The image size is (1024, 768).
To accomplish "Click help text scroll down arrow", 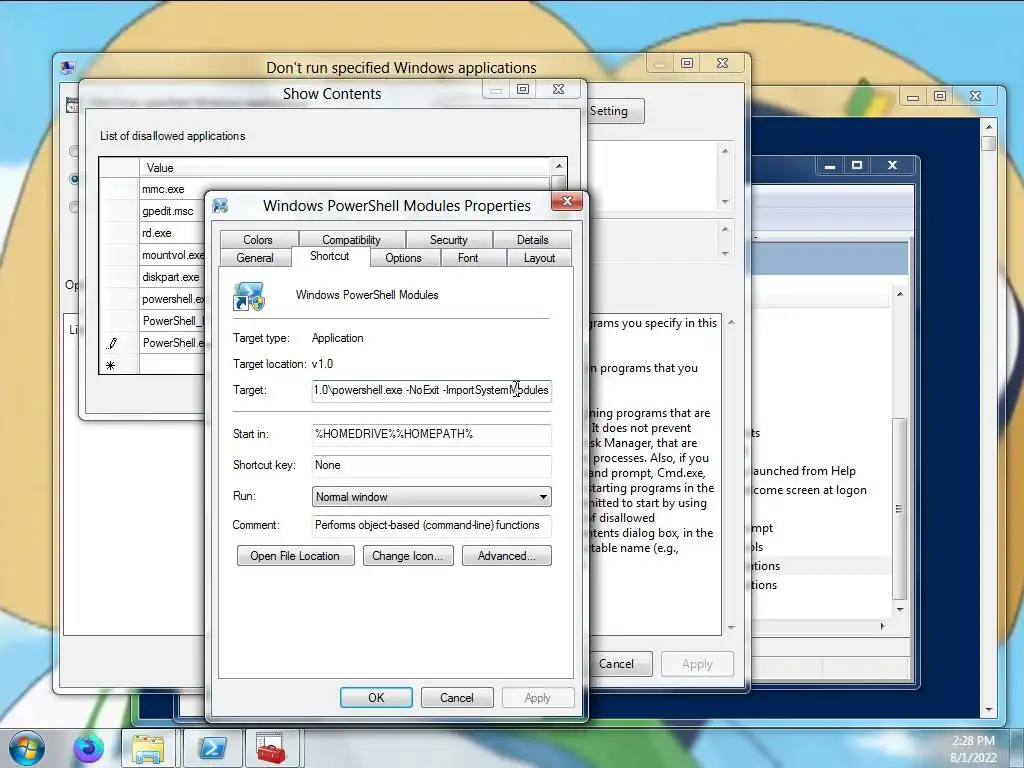I will (731, 628).
